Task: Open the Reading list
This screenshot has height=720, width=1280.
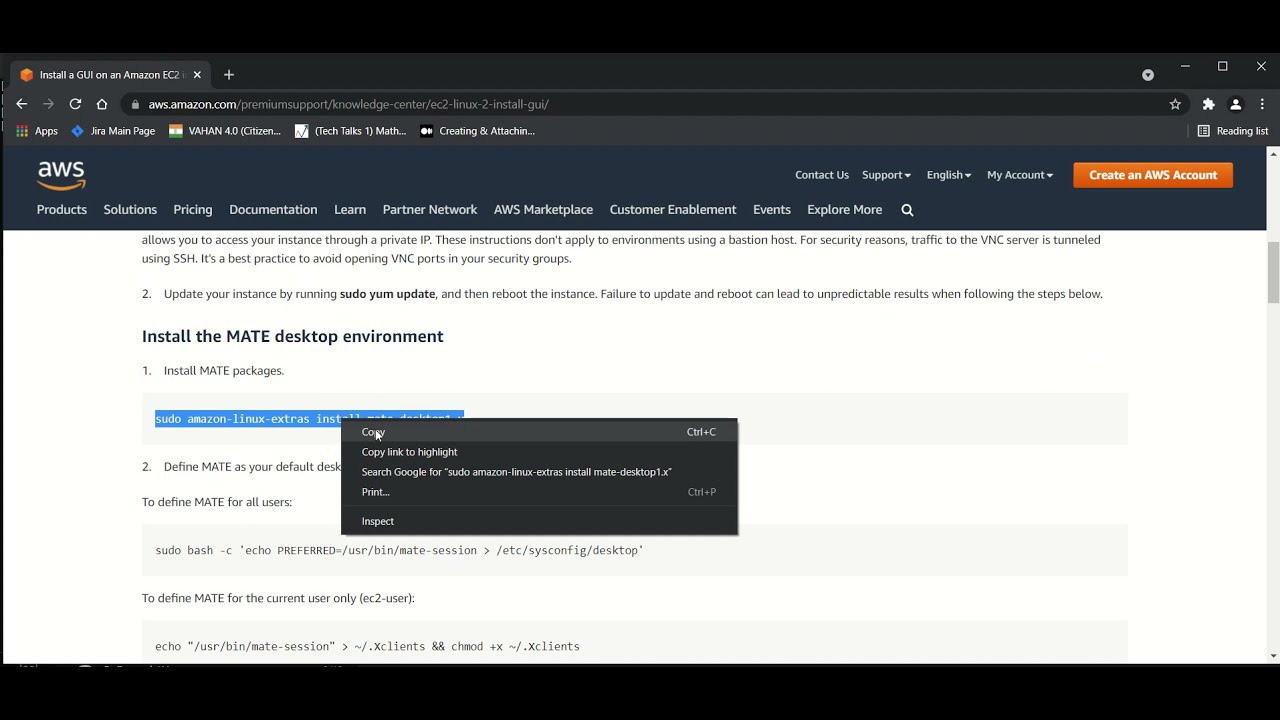Action: [1233, 131]
